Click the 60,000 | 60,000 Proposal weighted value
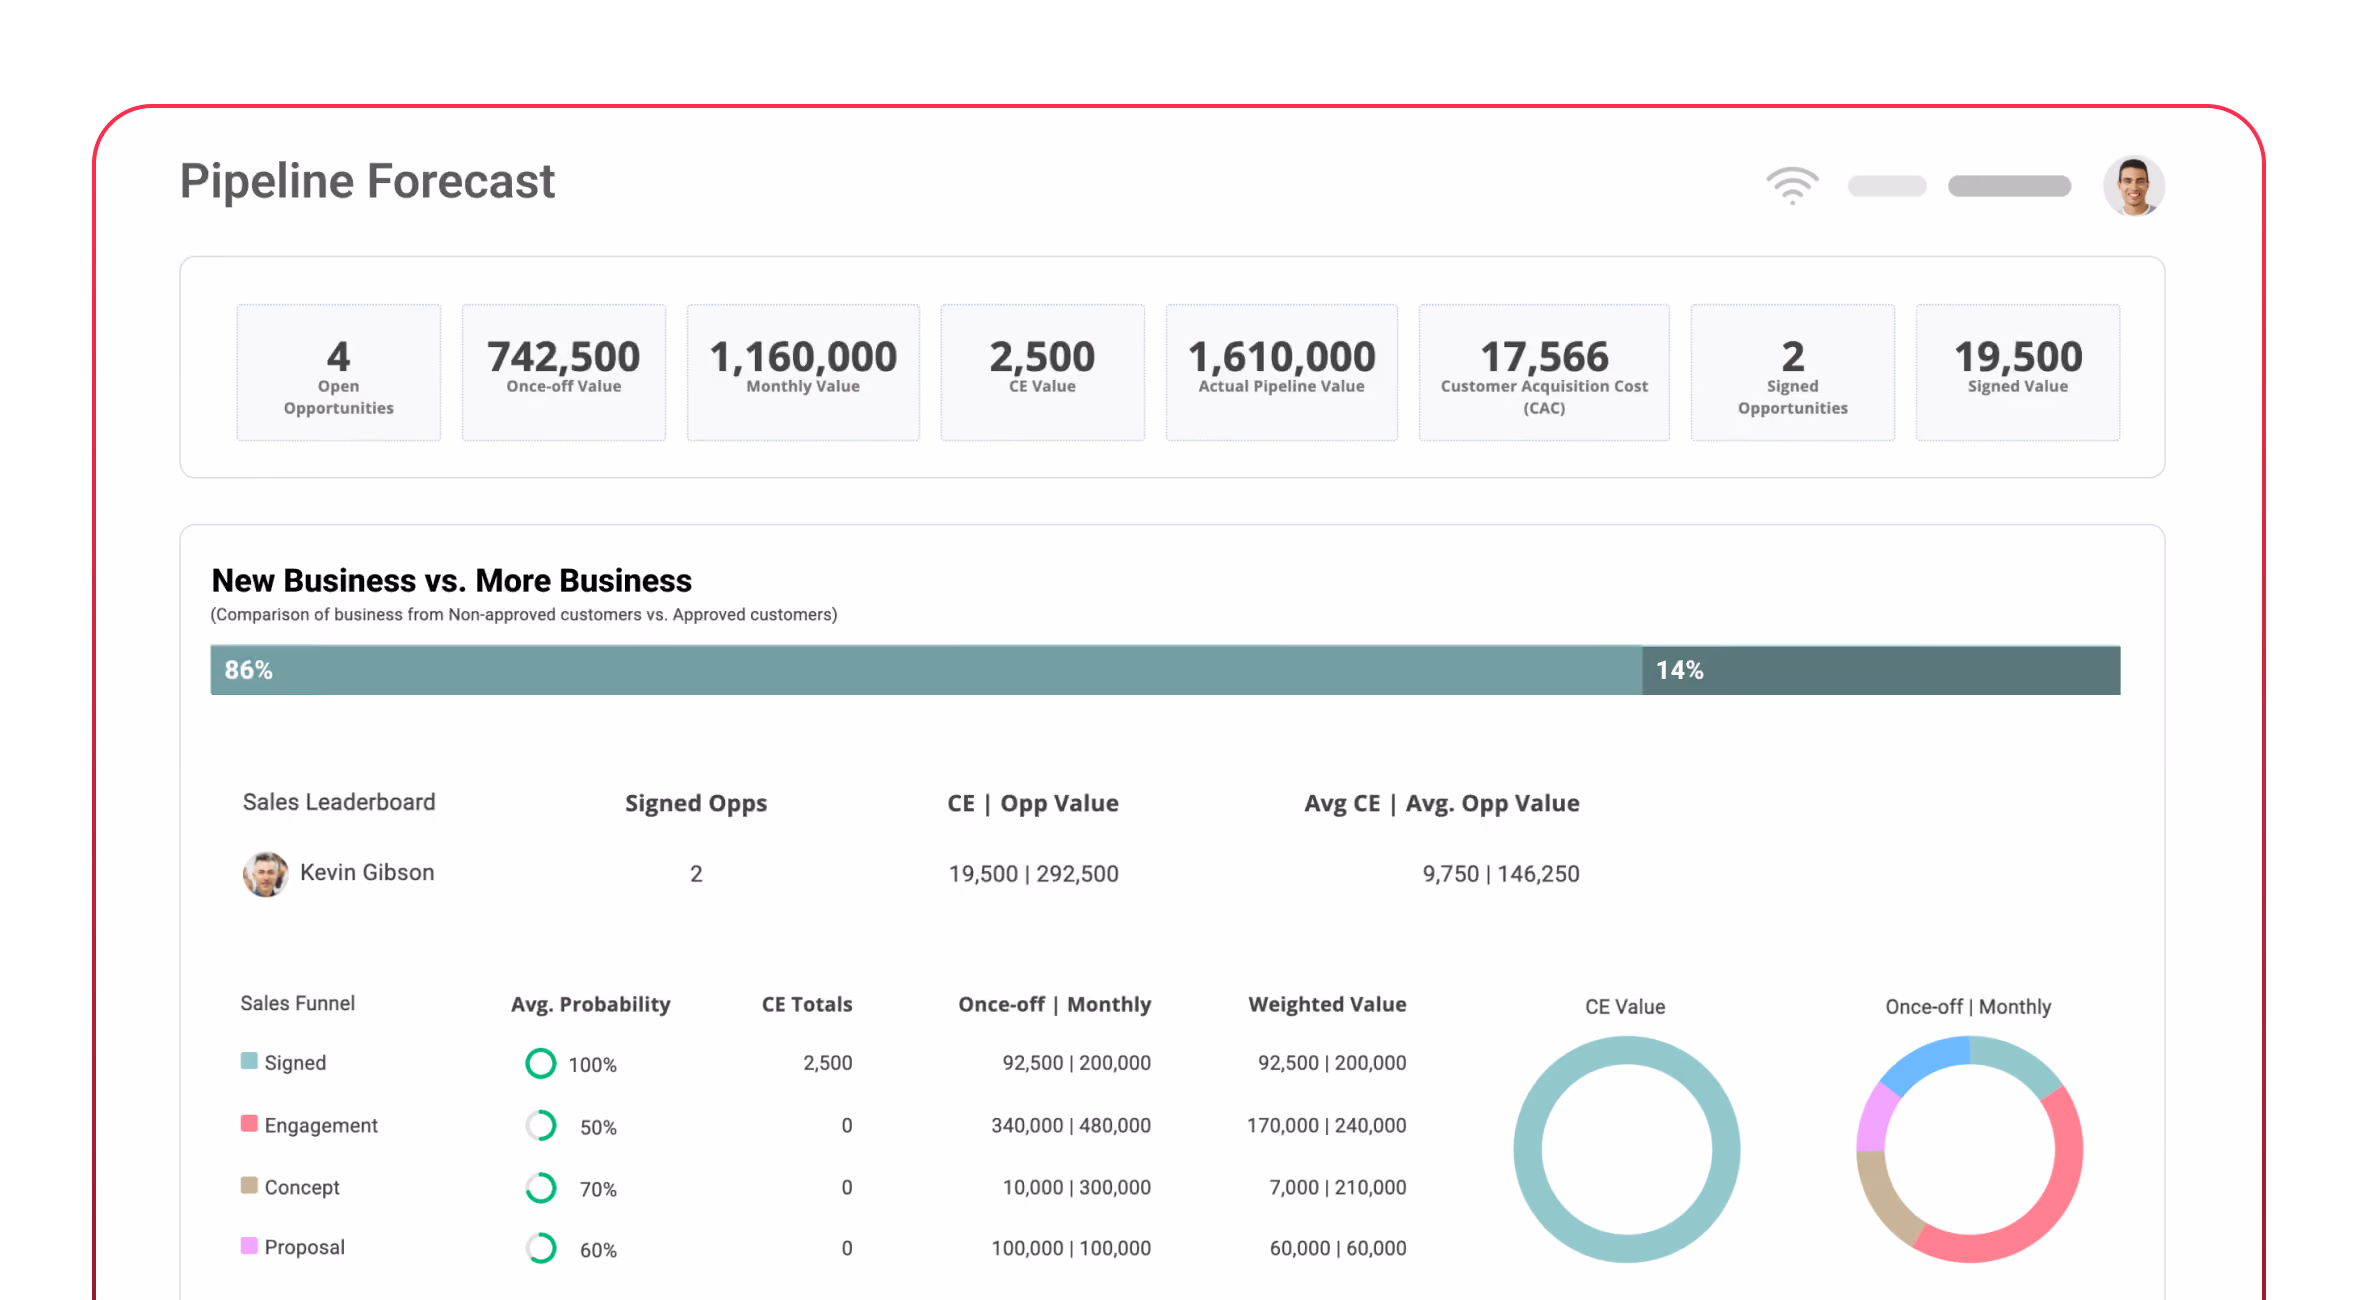 (1338, 1249)
